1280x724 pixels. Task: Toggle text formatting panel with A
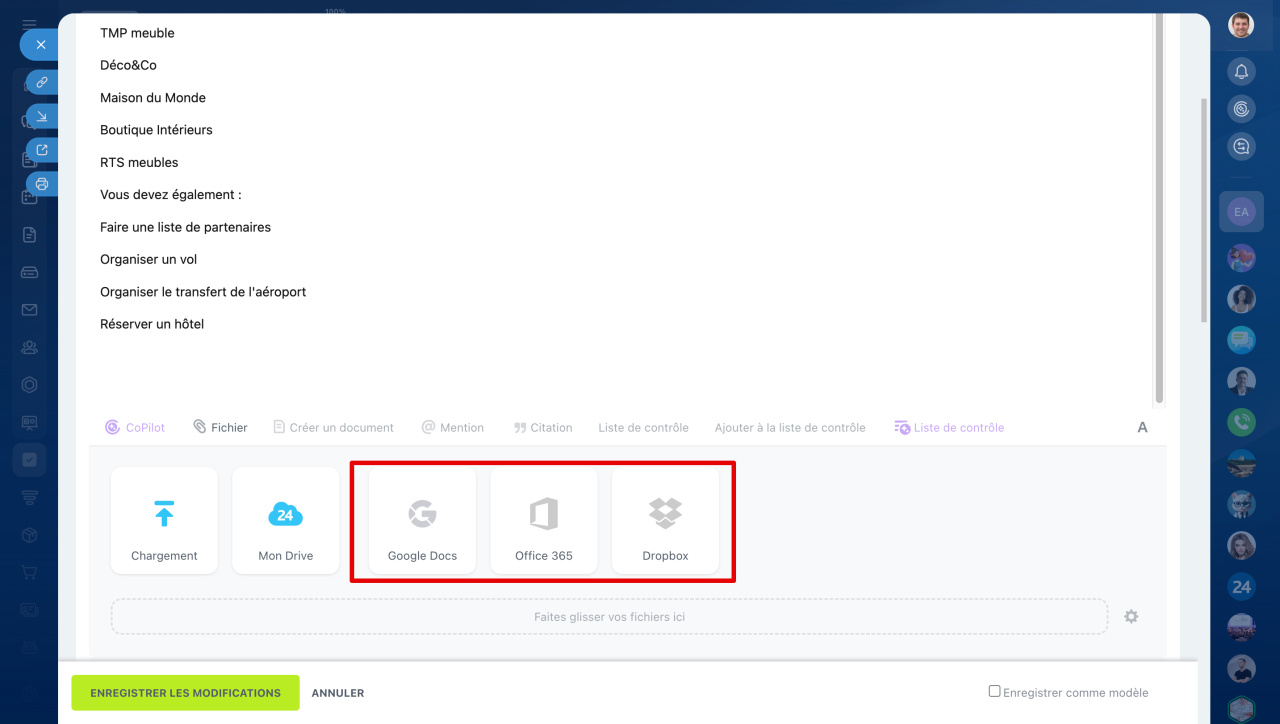(1142, 427)
